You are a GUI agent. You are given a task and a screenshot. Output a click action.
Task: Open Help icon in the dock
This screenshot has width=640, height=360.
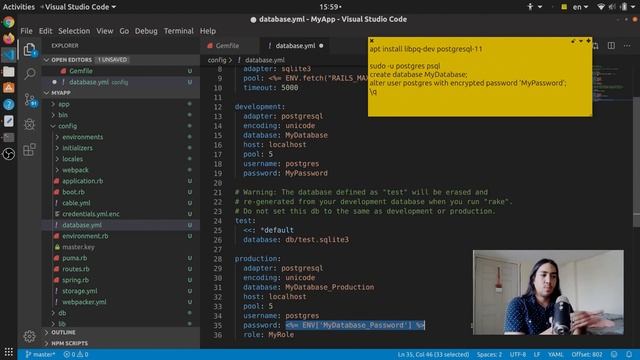9,104
